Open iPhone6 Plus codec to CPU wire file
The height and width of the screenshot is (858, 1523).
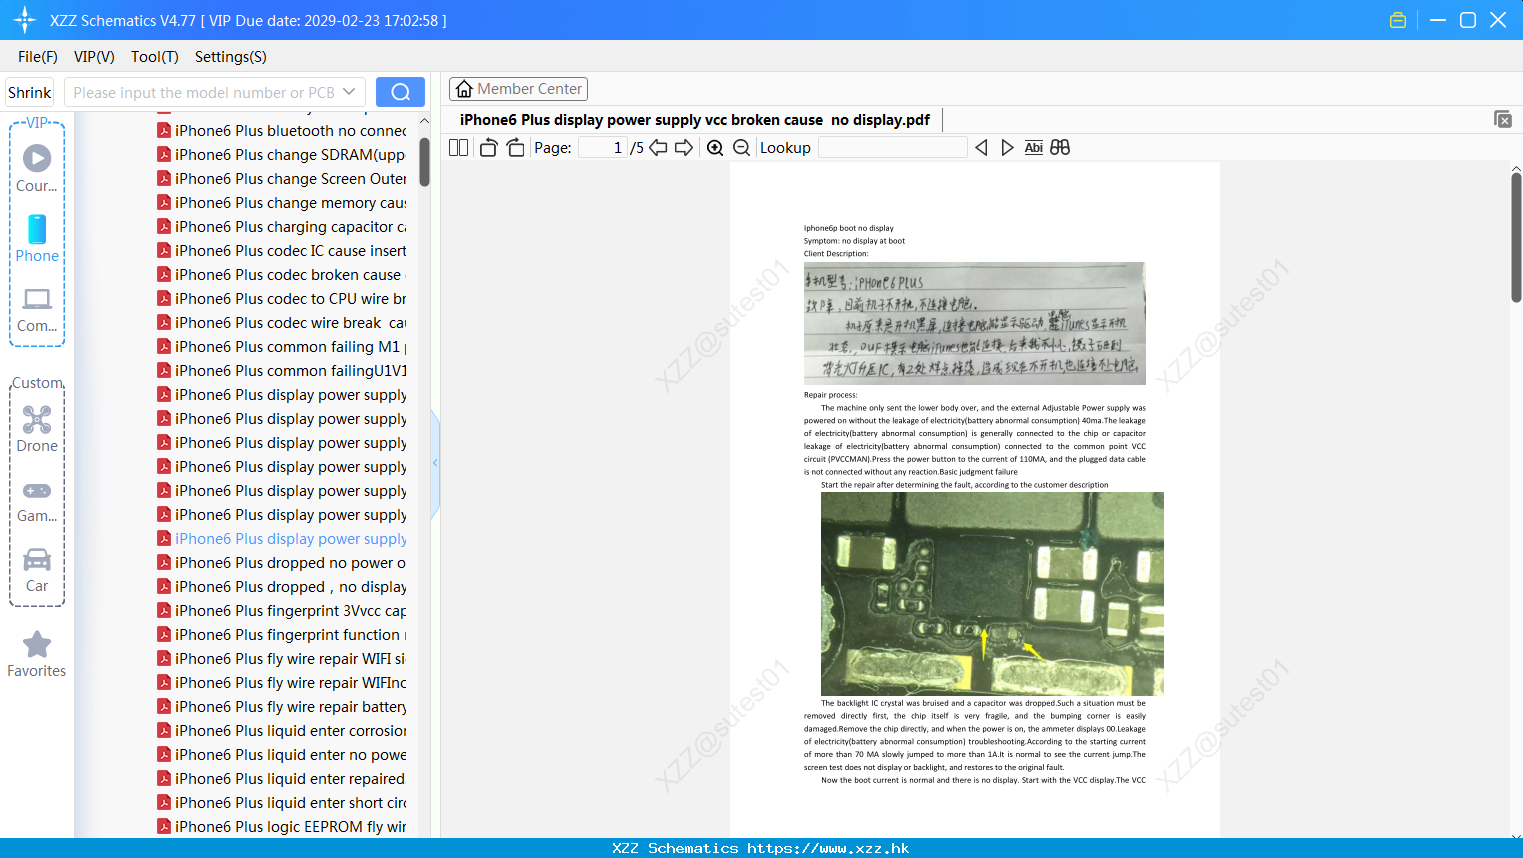point(282,298)
